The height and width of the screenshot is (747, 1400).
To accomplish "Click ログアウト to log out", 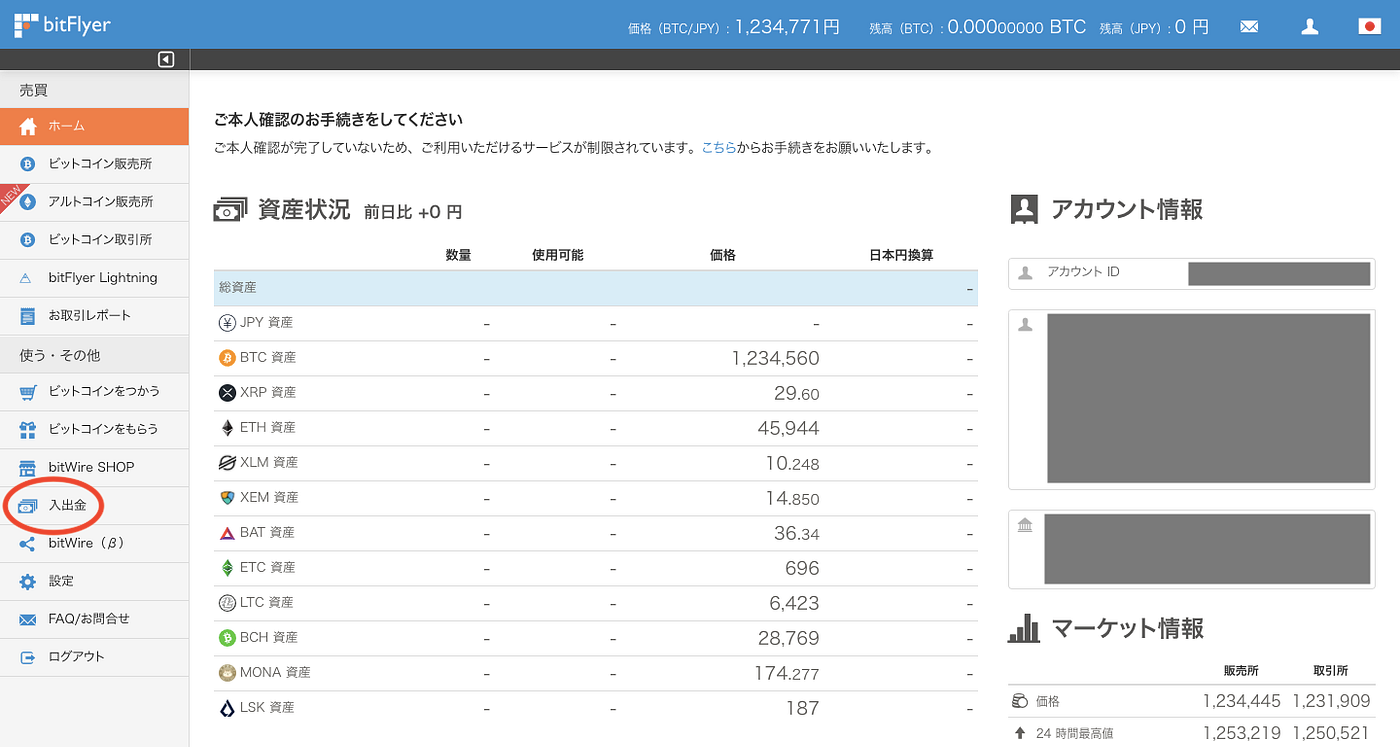I will pyautogui.click(x=94, y=657).
